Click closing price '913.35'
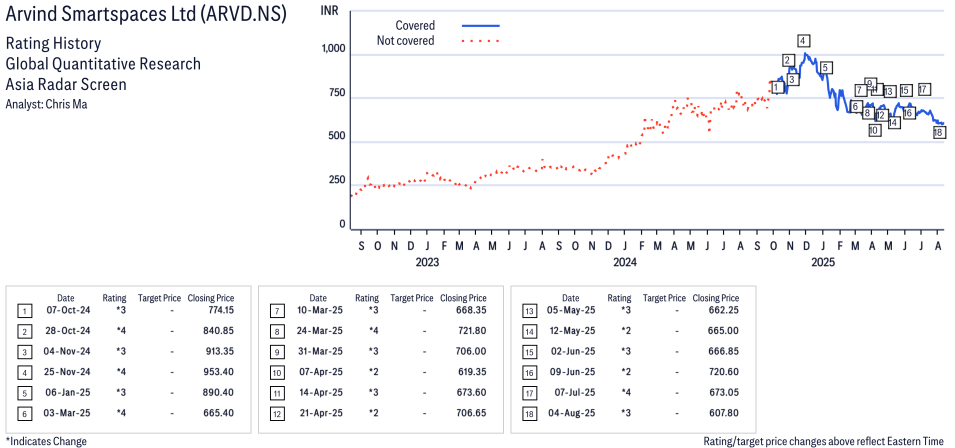 pyautogui.click(x=220, y=352)
